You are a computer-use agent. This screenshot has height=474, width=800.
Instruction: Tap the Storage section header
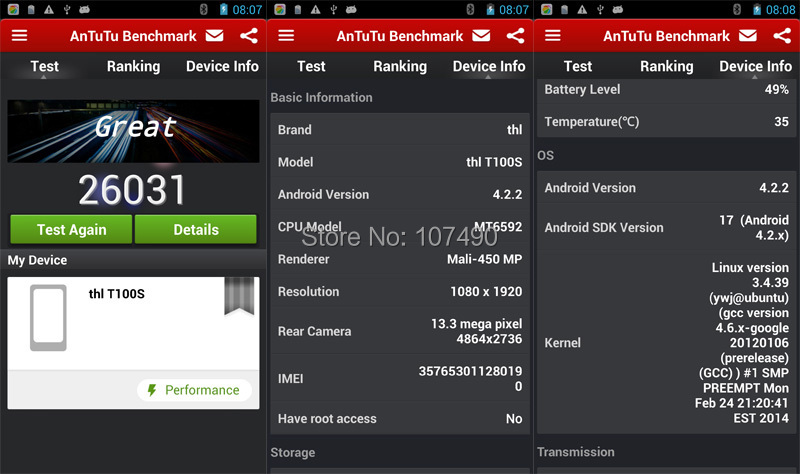293,453
